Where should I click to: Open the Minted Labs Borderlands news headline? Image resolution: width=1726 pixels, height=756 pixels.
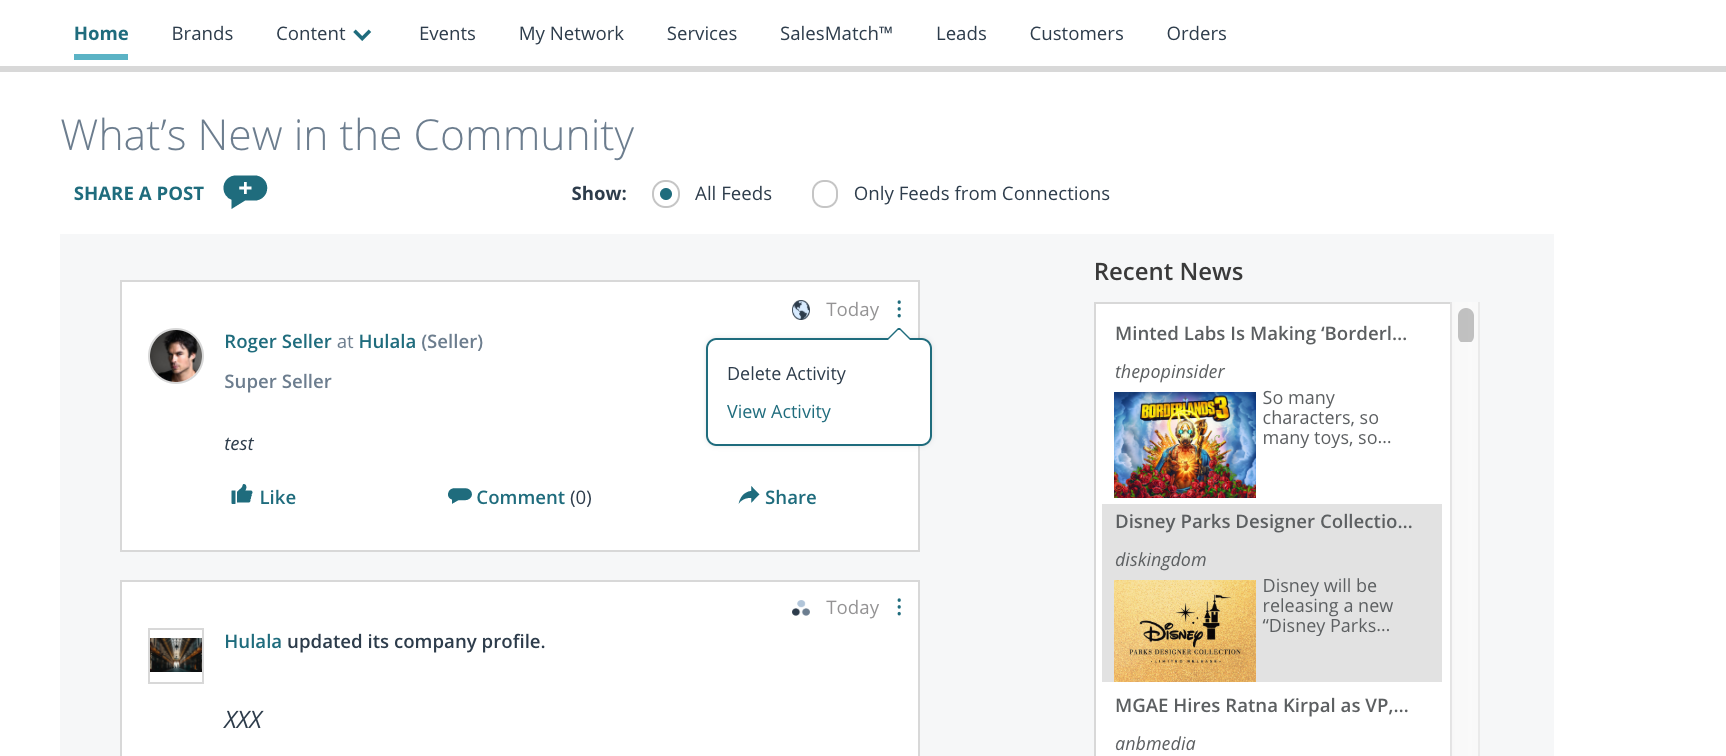tap(1261, 334)
